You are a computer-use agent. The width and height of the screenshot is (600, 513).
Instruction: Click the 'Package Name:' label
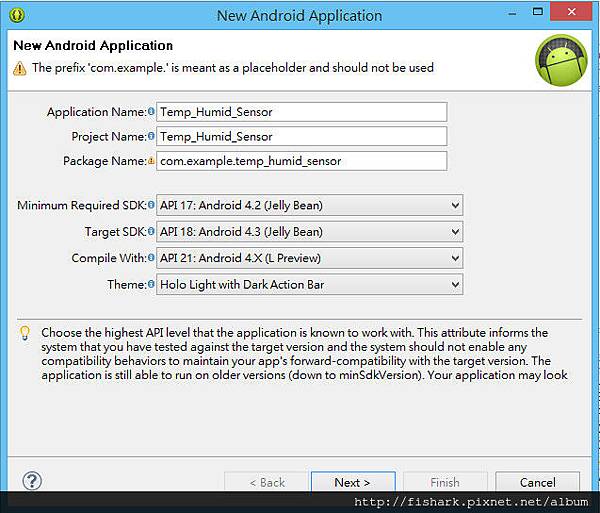105,161
